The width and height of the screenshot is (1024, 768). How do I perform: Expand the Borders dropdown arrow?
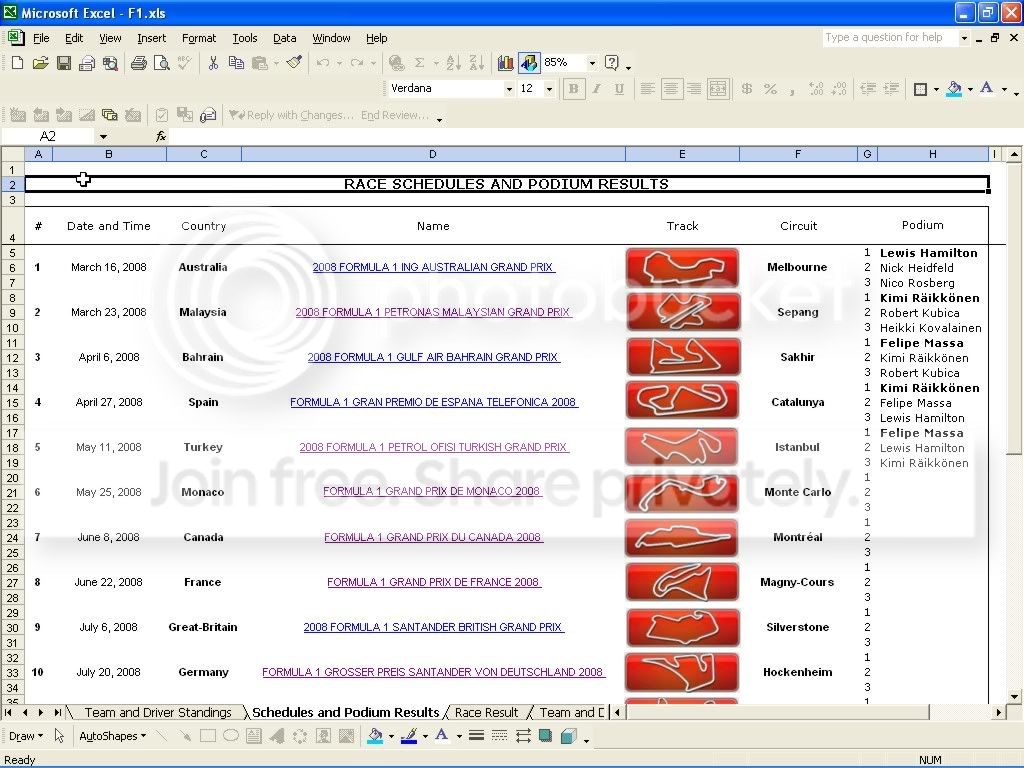tap(936, 89)
